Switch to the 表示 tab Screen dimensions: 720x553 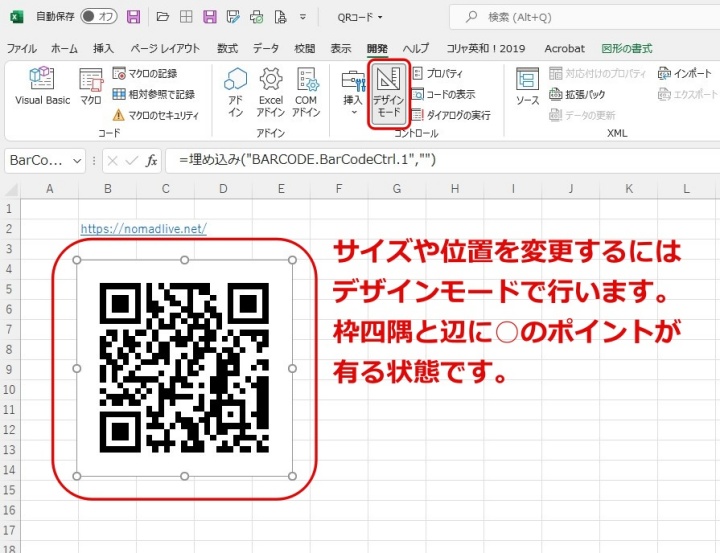point(341,48)
